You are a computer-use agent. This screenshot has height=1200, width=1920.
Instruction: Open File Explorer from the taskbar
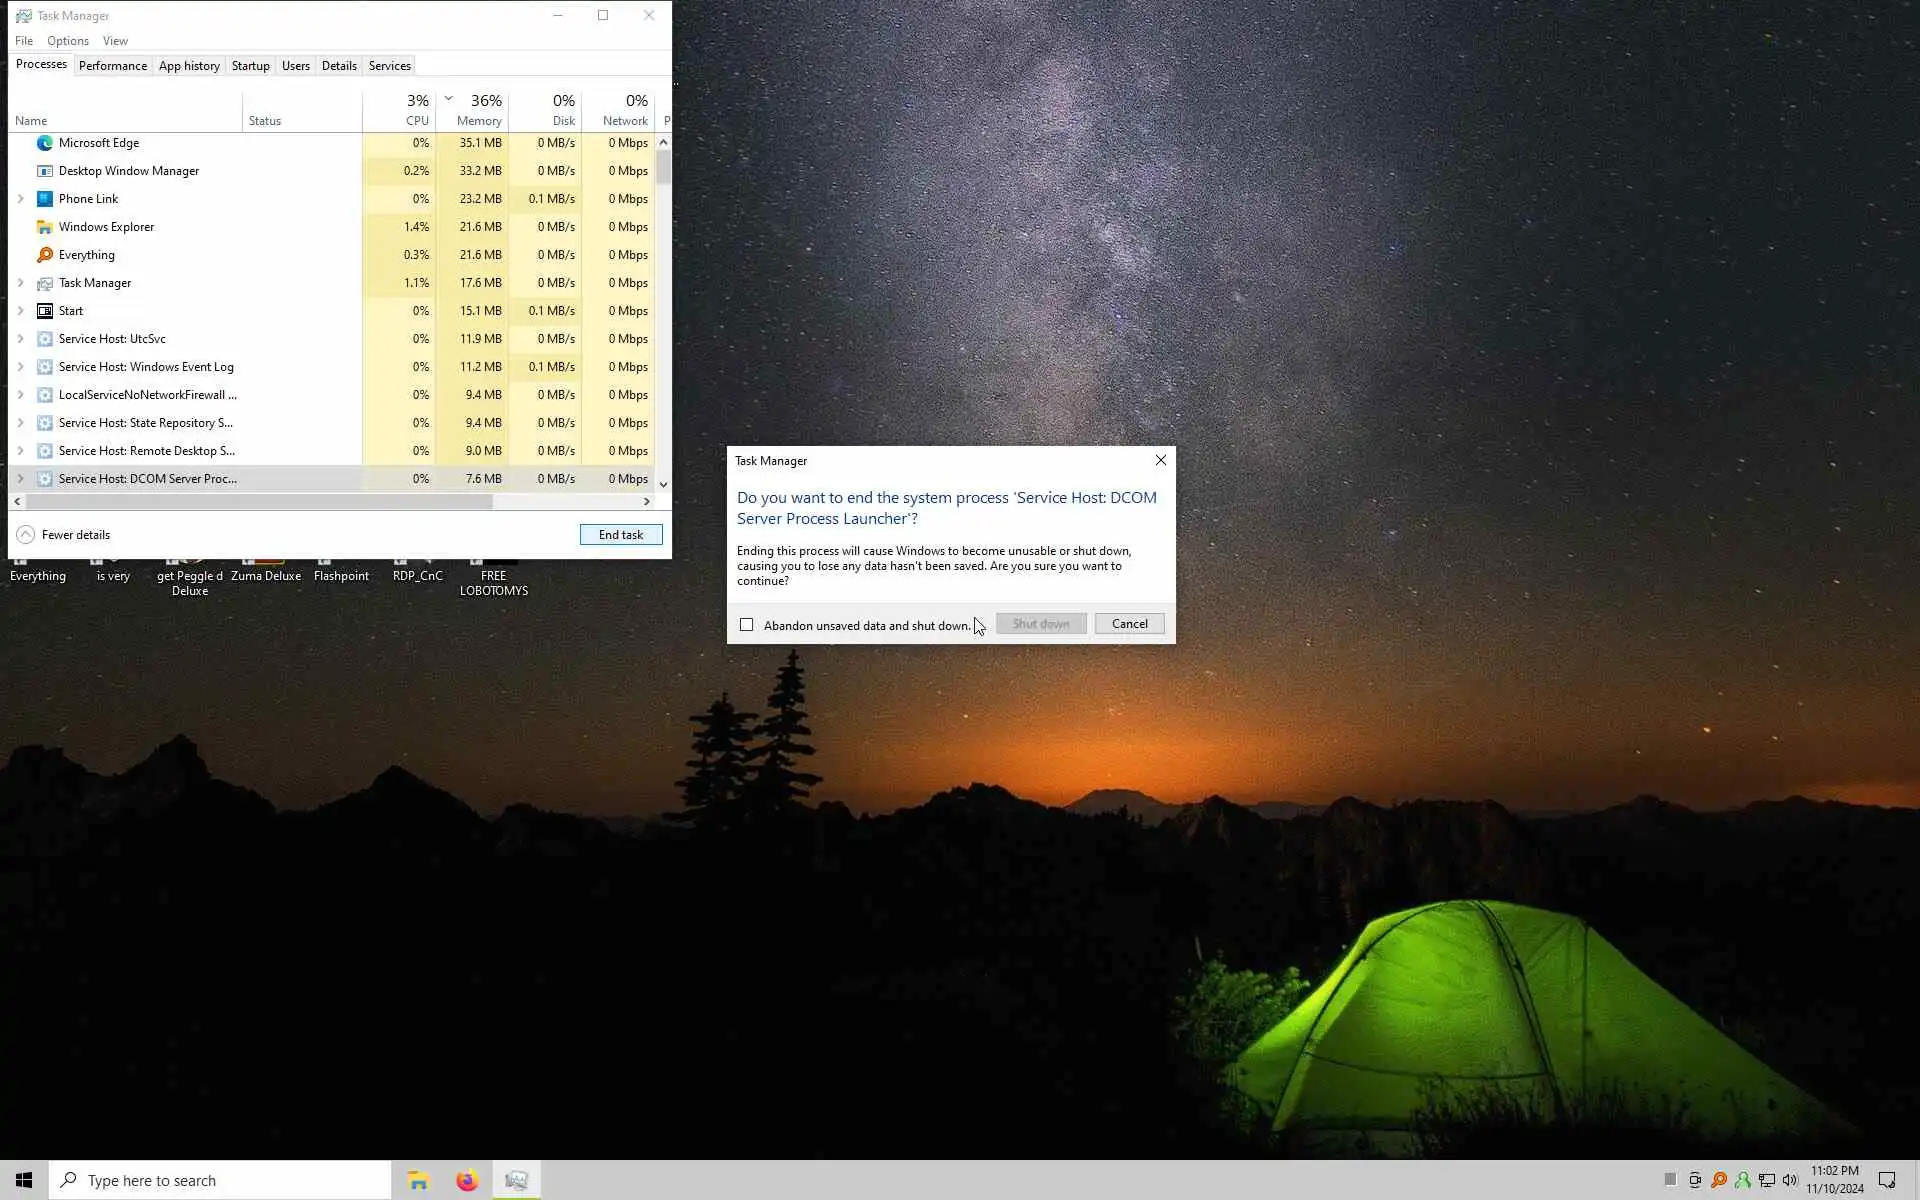(418, 1181)
